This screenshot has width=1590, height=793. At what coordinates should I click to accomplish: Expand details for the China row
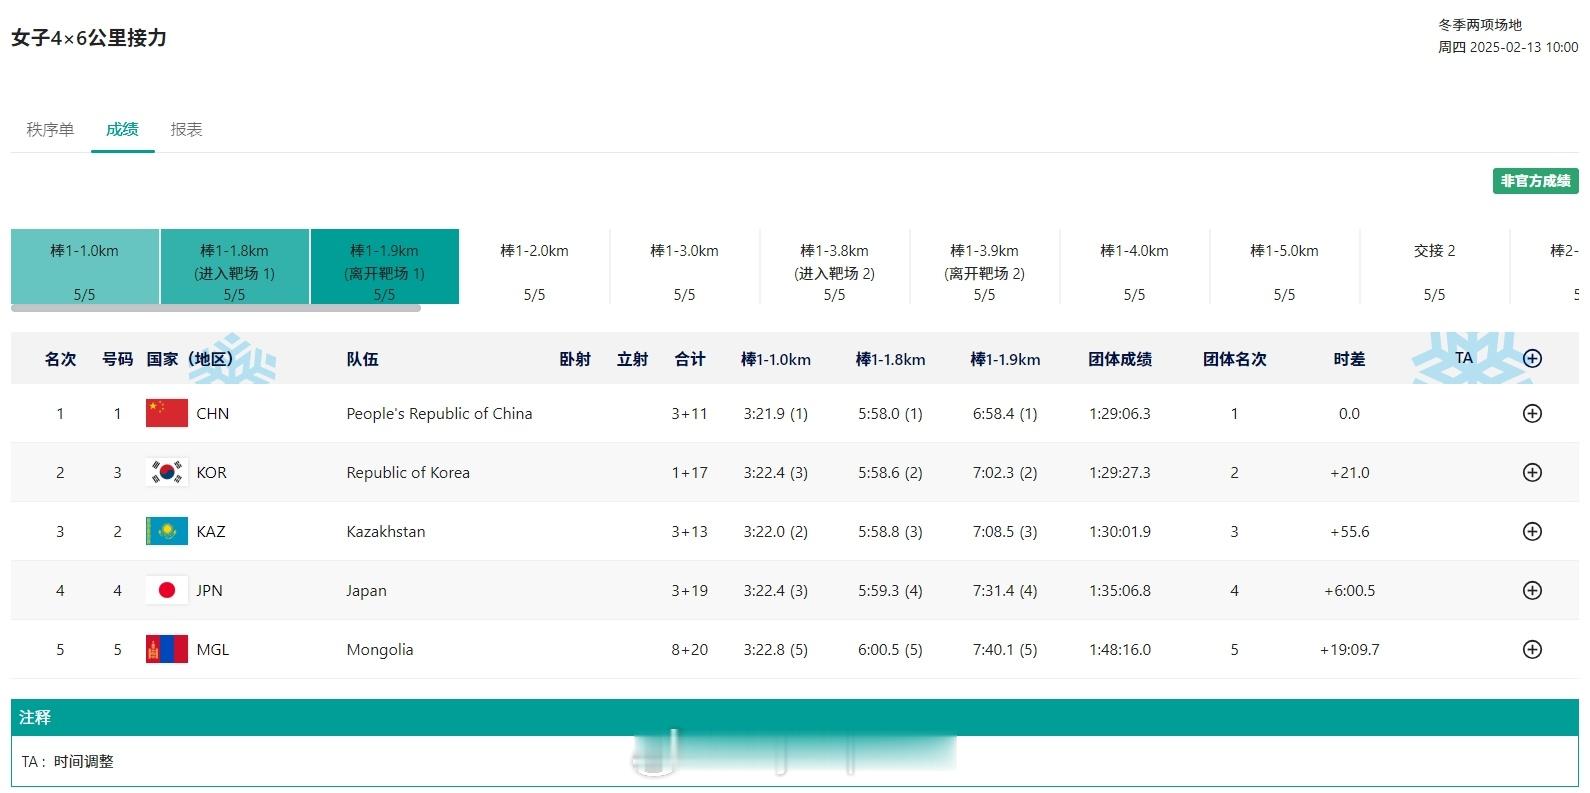(1531, 413)
